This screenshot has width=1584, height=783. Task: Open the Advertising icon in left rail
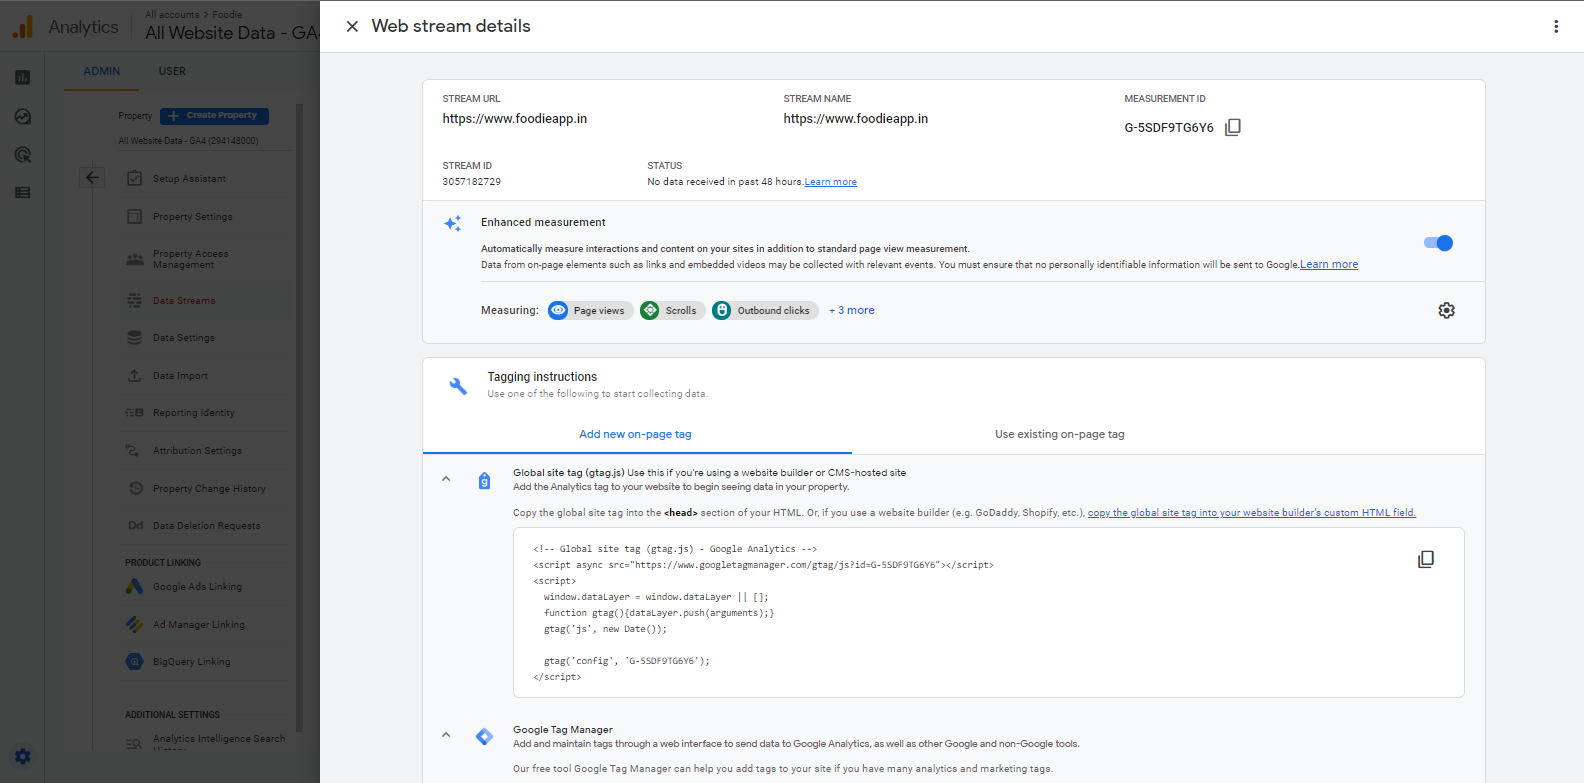23,155
